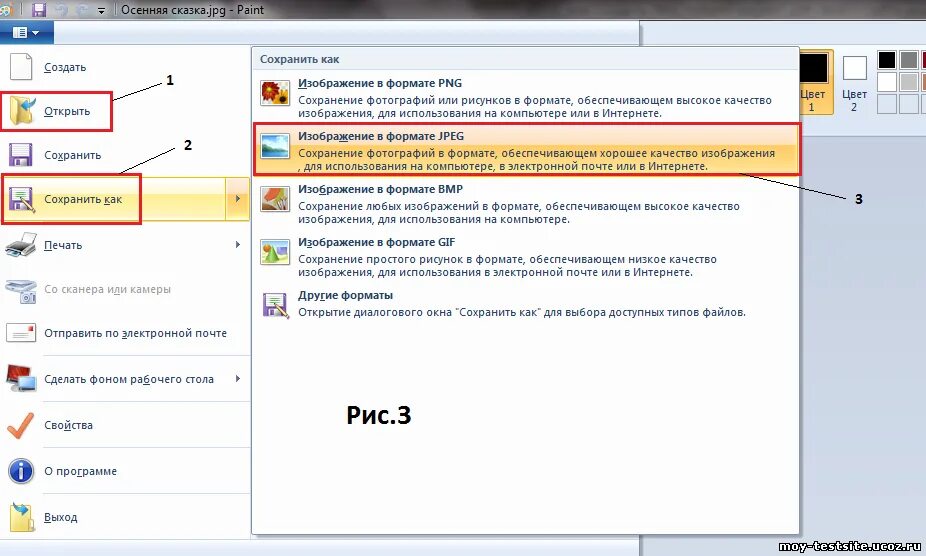The image size is (926, 556).
Task: Select the Цвет 2 color button
Action: click(x=854, y=82)
